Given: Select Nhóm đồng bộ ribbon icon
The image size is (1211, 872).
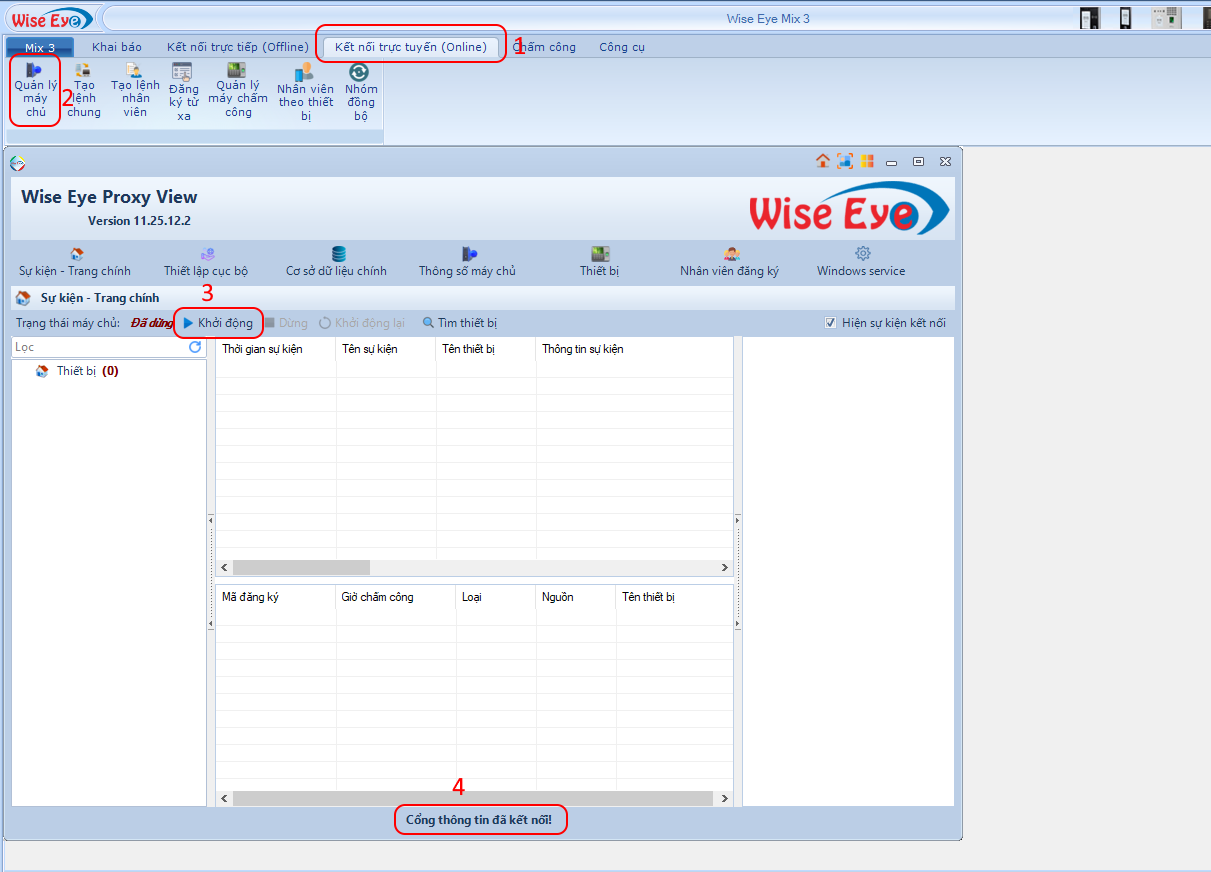Looking at the screenshot, I should click(x=360, y=88).
